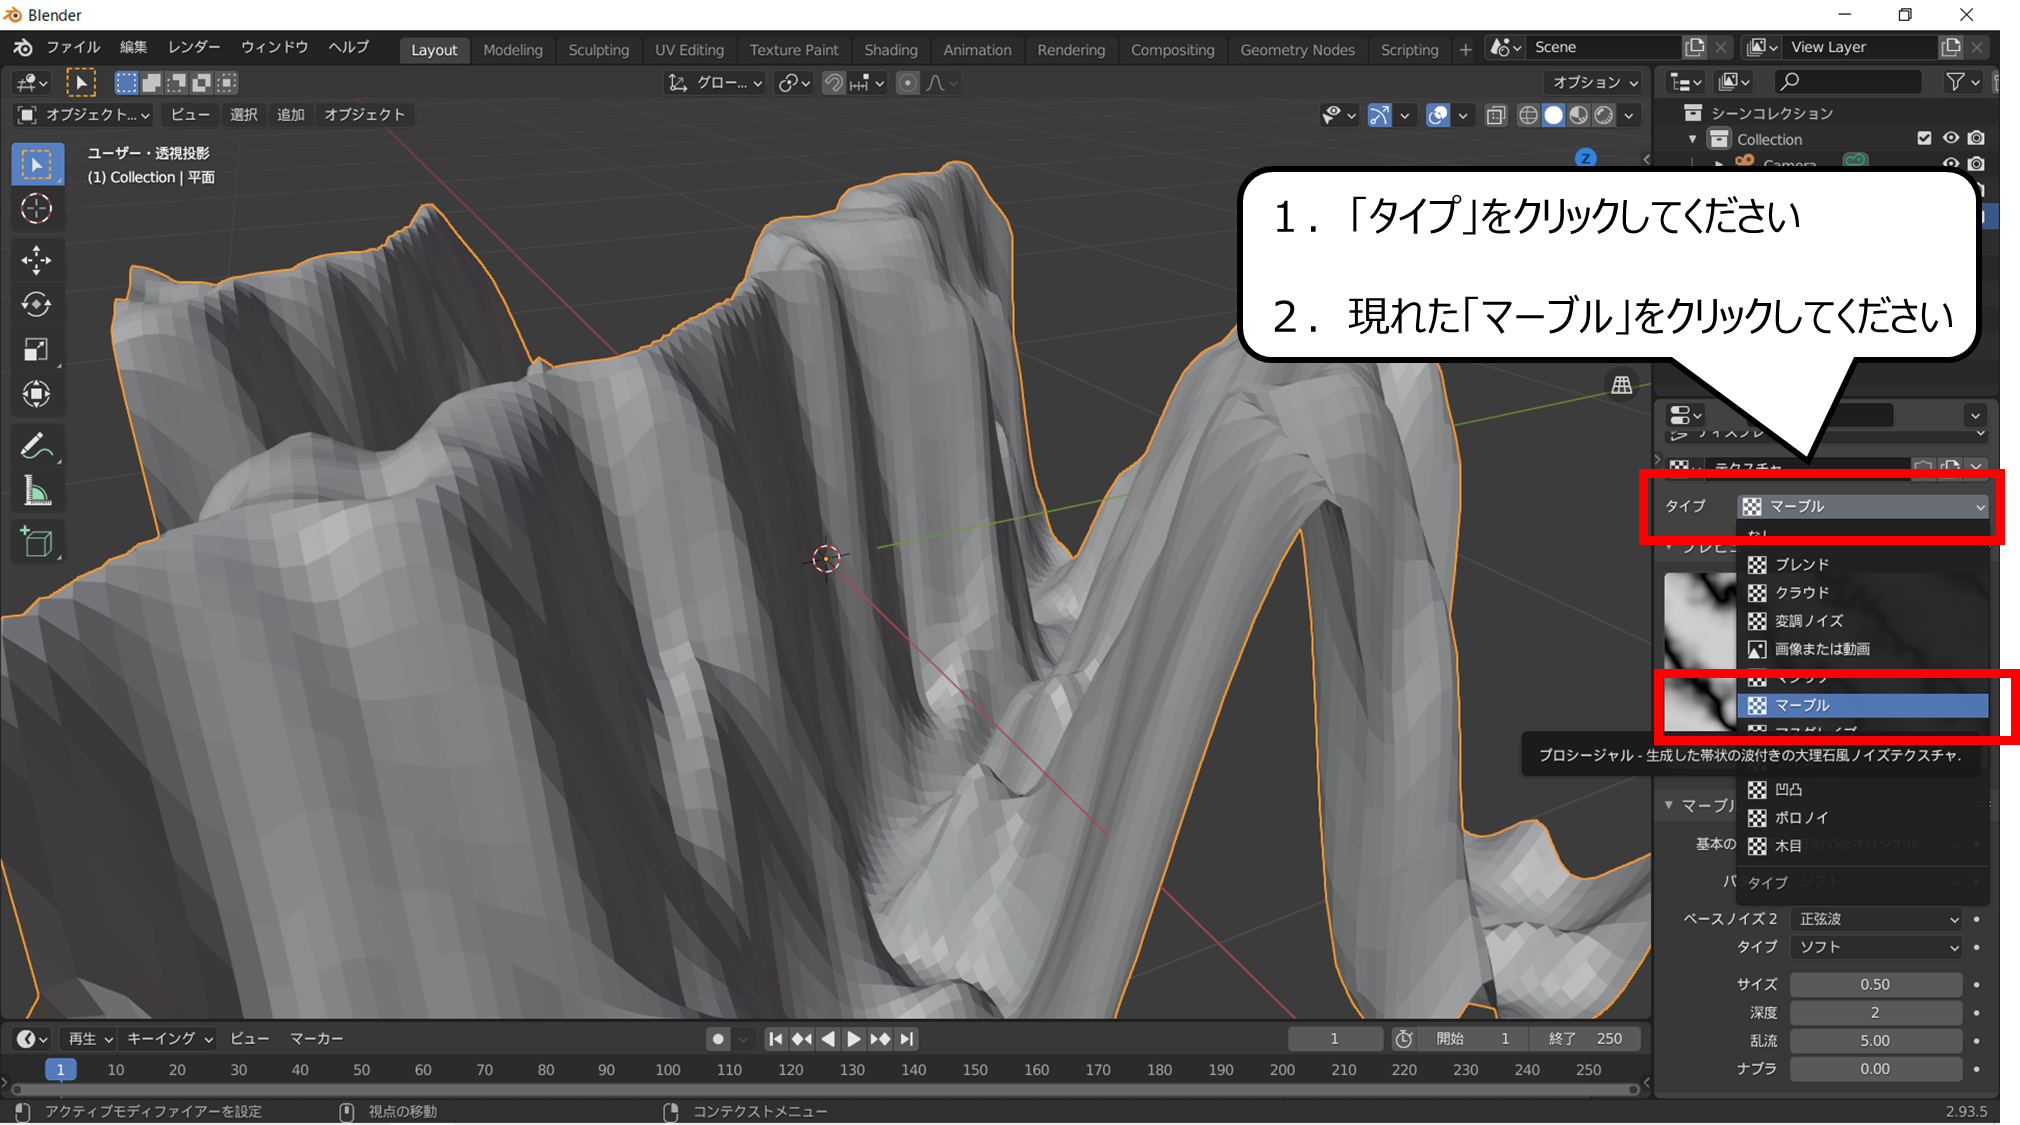Screen dimensions: 2020x1125
Task: Select the Select Box tool in left toolbar
Action: tap(37, 165)
